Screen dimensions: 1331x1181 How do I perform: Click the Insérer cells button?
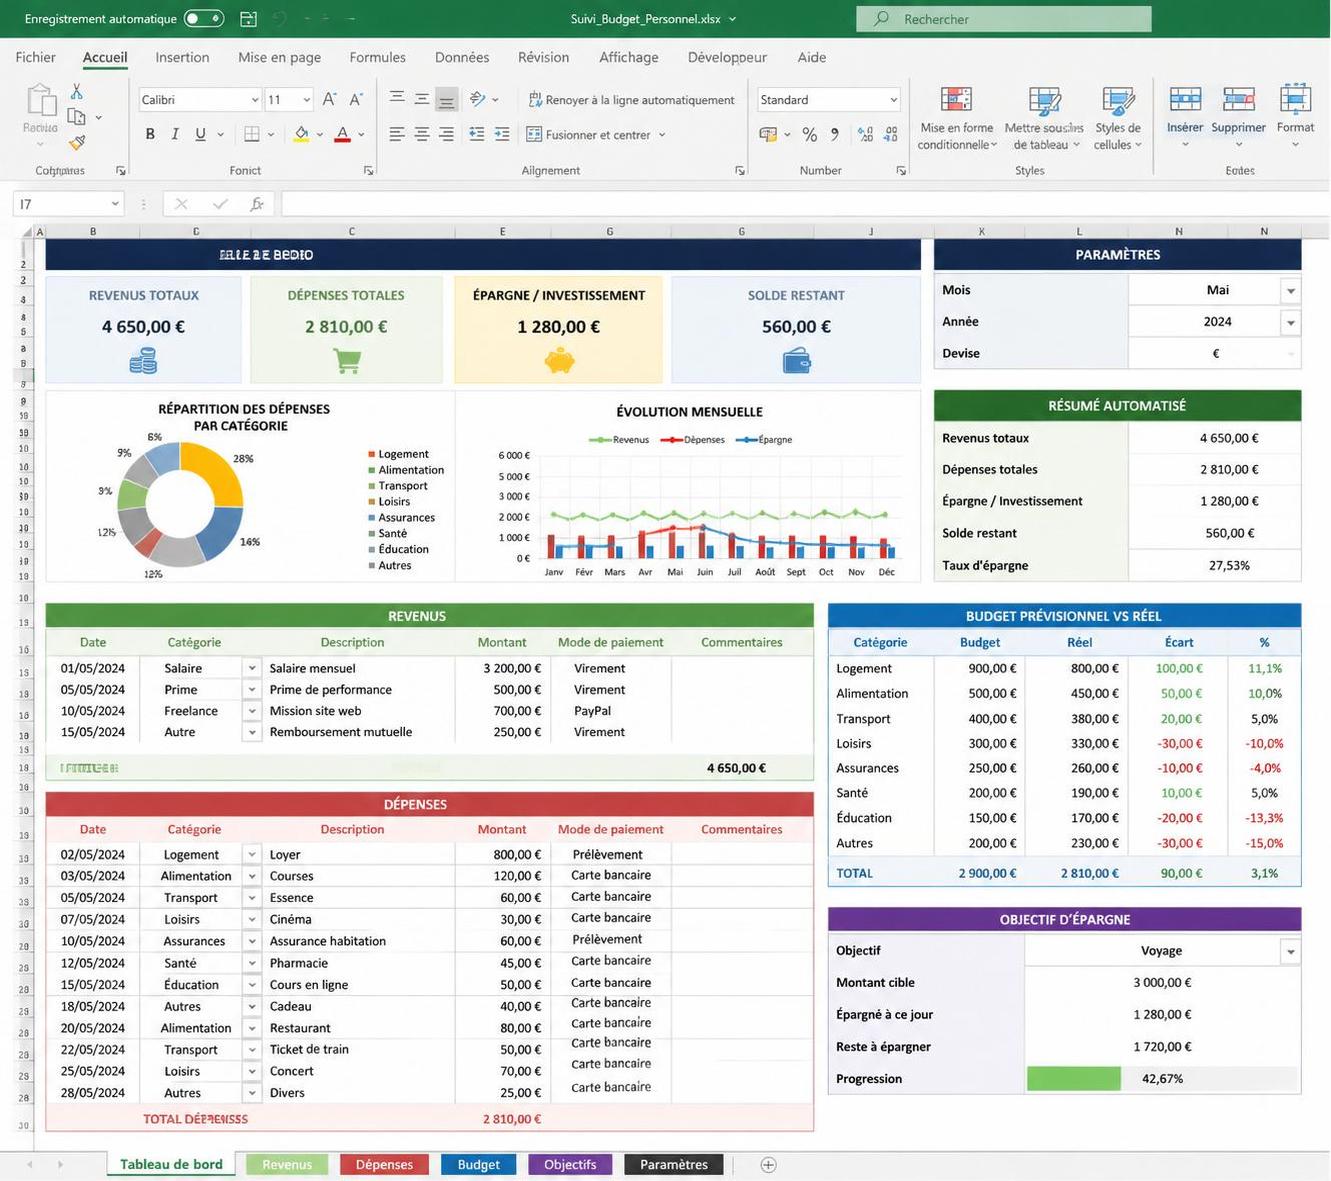(1185, 117)
